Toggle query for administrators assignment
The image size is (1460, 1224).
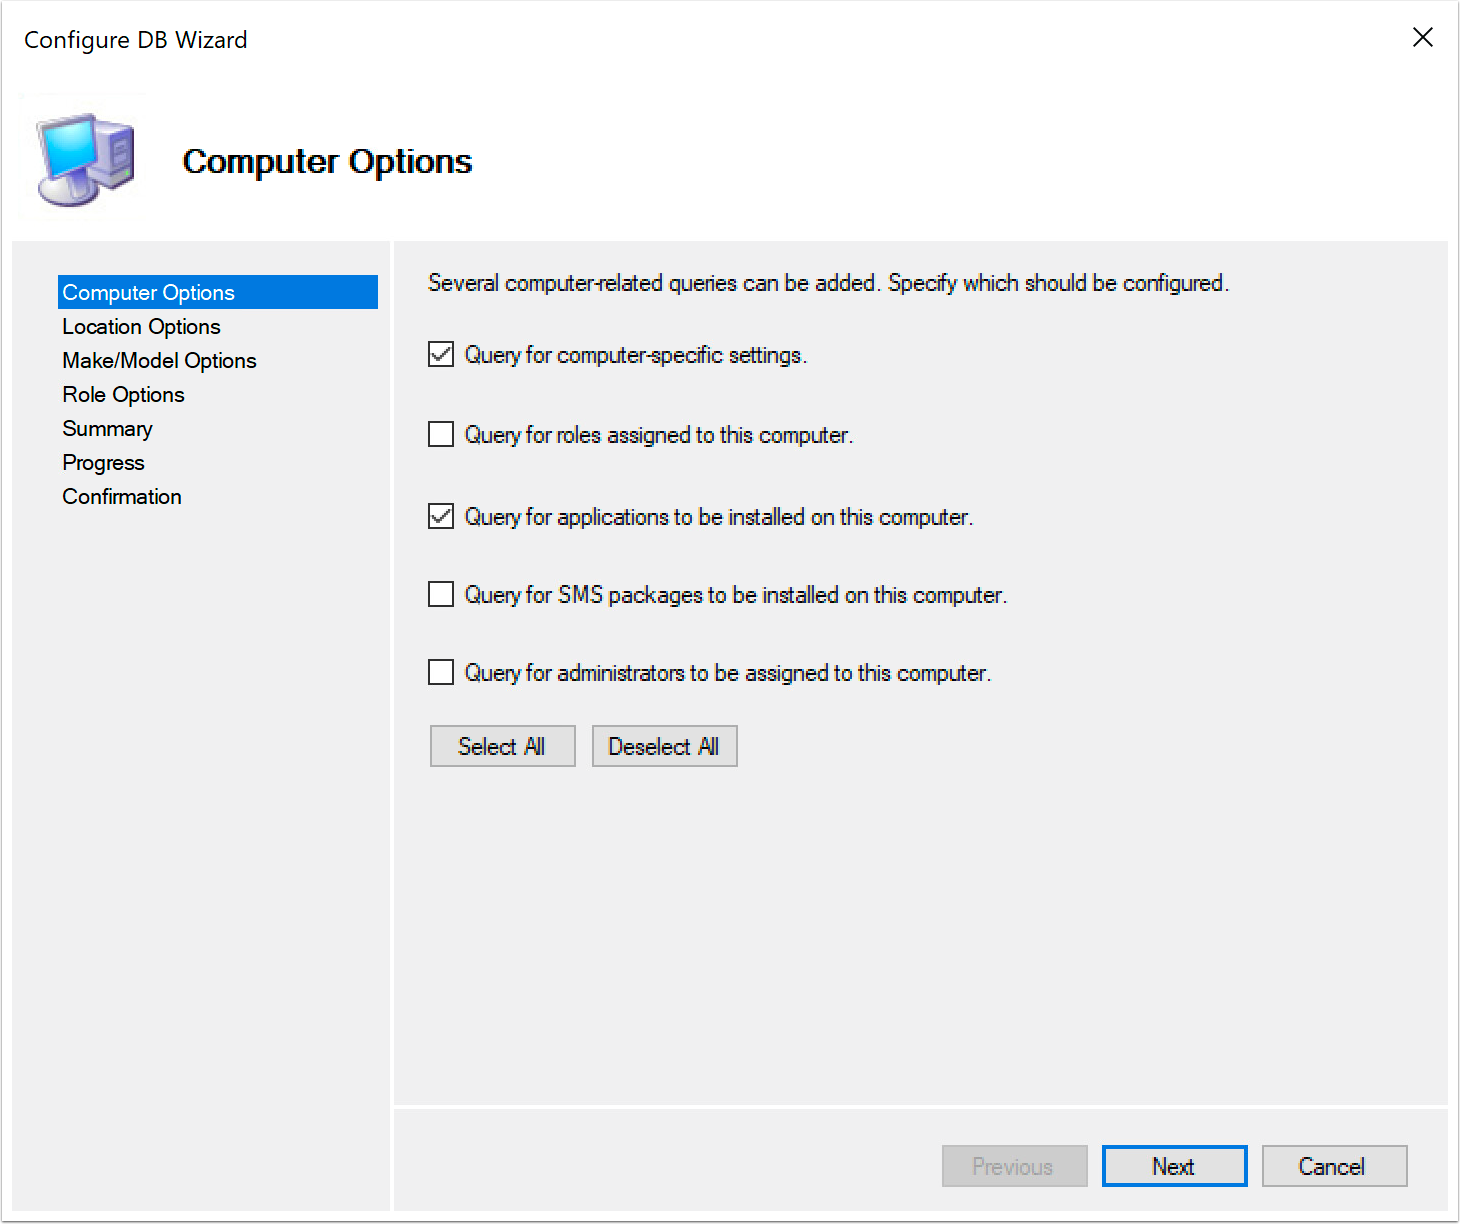tap(440, 672)
